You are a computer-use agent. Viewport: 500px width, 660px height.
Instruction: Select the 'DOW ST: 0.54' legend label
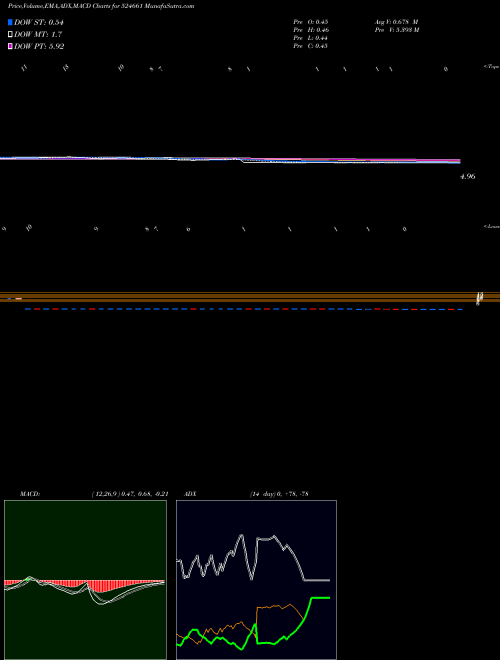39,22
